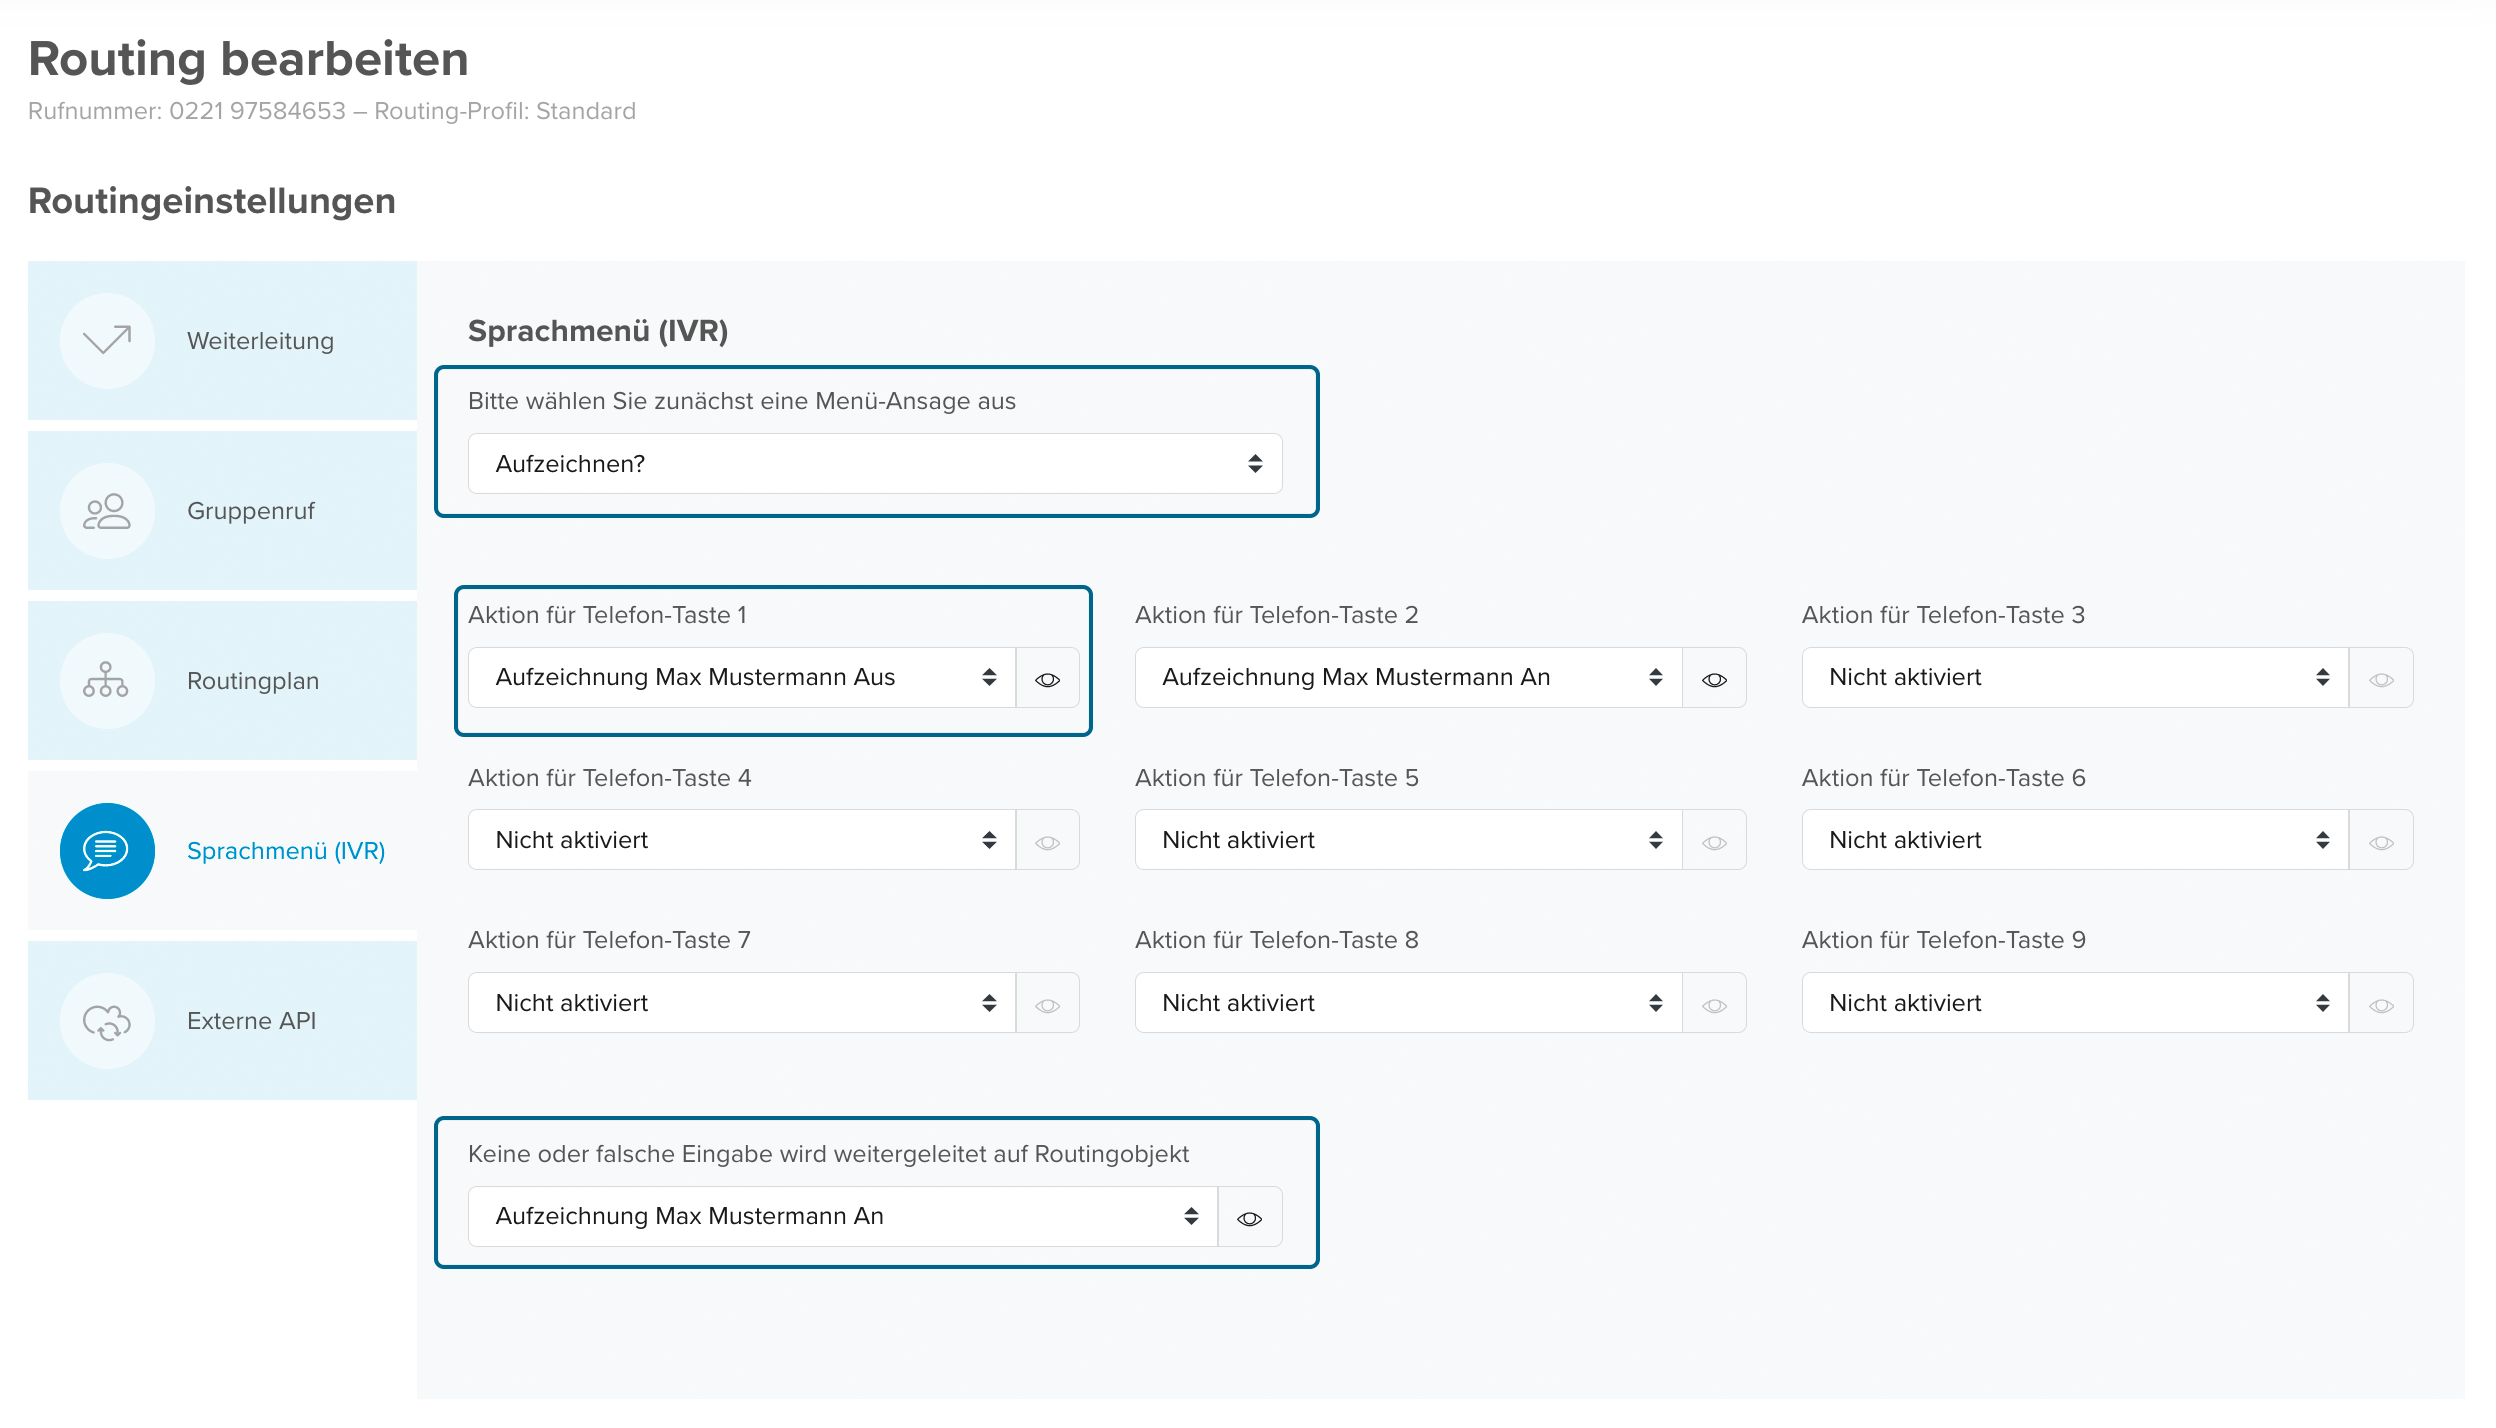The image size is (2496, 1428).
Task: Open dropdown for Telefon-Taste 1 action
Action: tap(741, 678)
